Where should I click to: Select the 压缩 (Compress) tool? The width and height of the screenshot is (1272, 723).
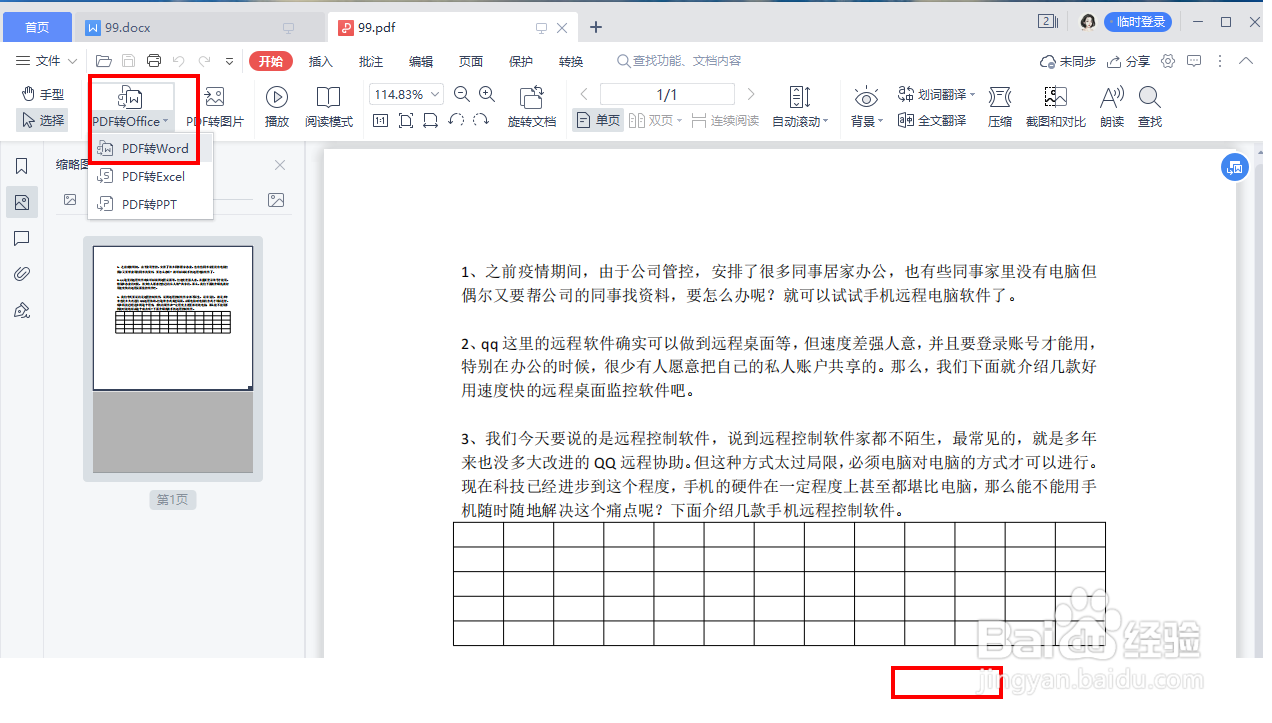(x=999, y=103)
